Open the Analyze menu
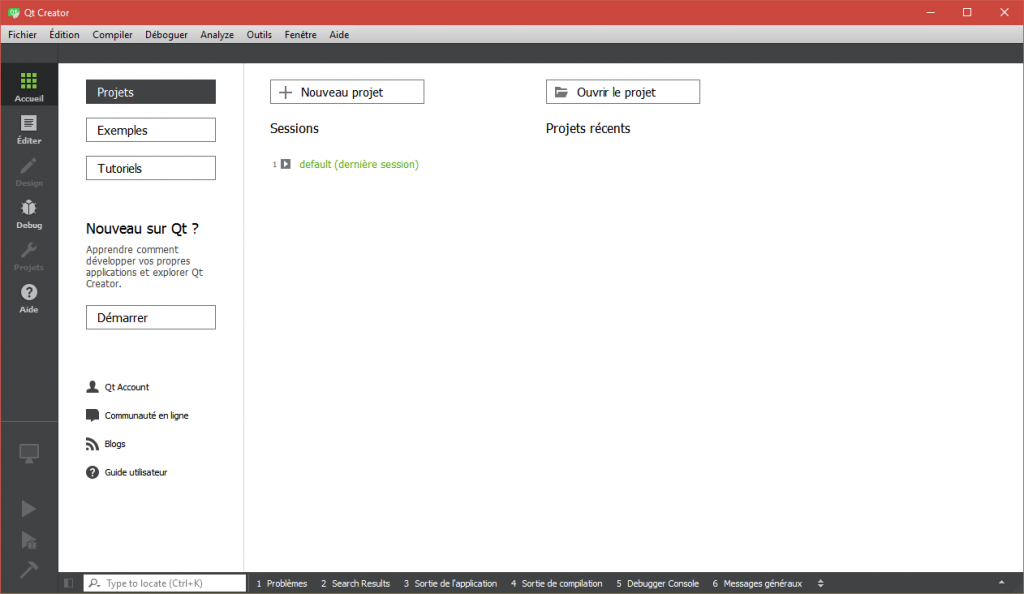The height and width of the screenshot is (594, 1024). pos(217,35)
